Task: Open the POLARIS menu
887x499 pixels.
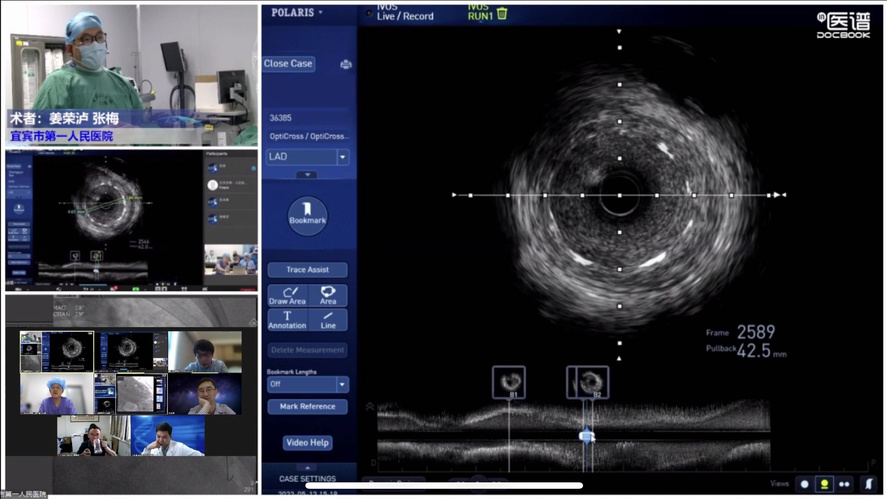Action: click(x=297, y=13)
